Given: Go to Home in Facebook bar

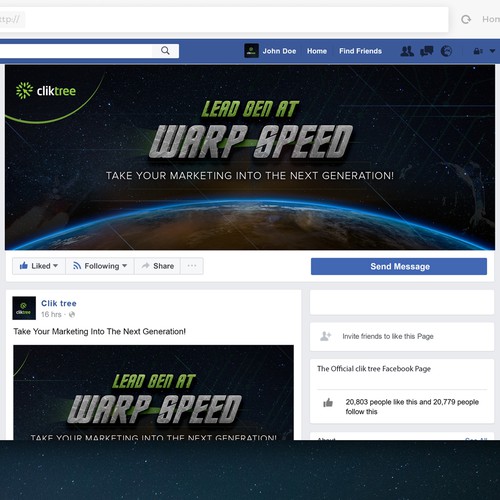Looking at the screenshot, I should pyautogui.click(x=317, y=51).
